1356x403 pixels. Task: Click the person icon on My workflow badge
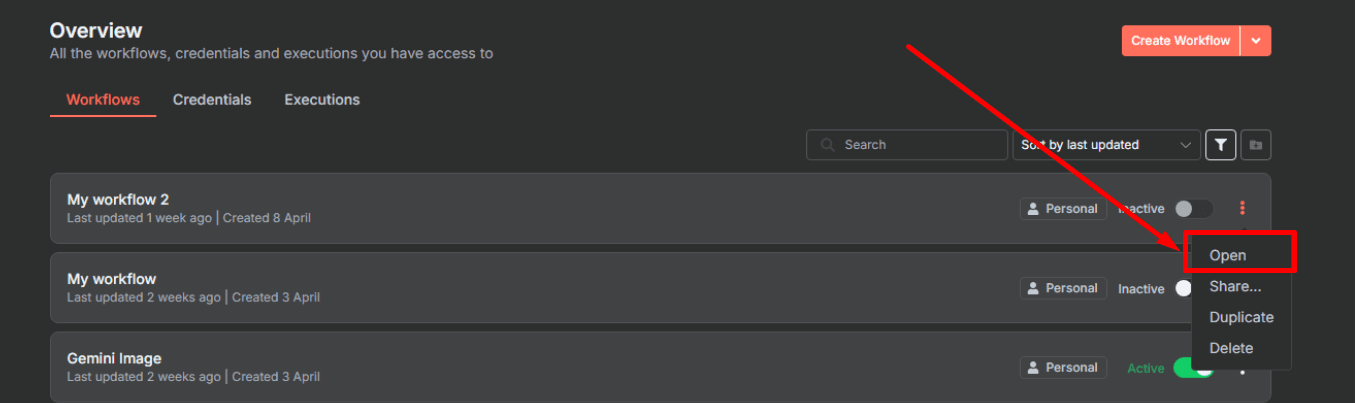point(1034,288)
